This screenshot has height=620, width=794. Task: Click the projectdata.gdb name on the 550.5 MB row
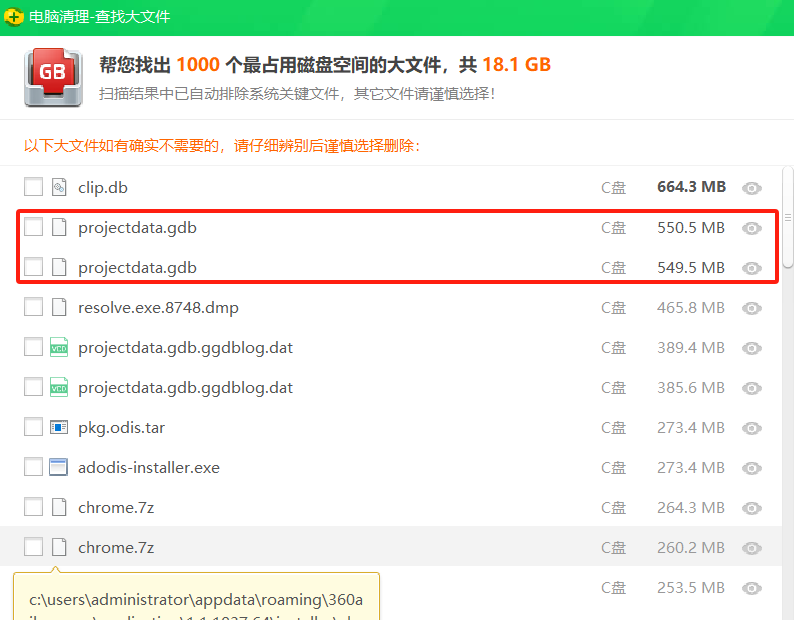pos(137,228)
